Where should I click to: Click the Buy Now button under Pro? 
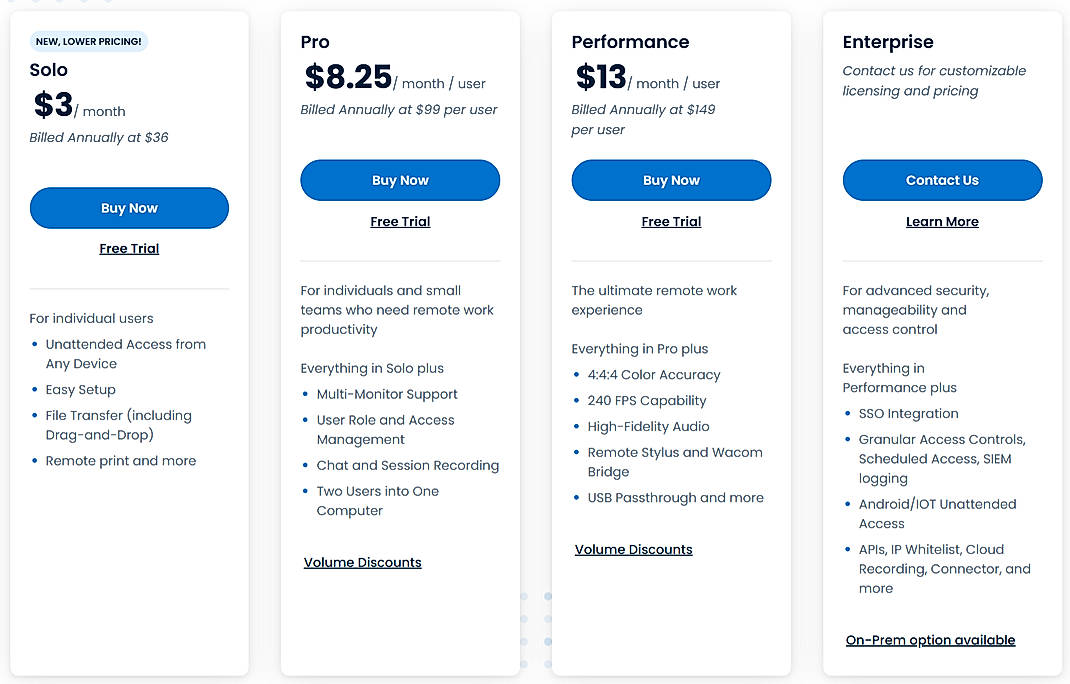tap(400, 180)
